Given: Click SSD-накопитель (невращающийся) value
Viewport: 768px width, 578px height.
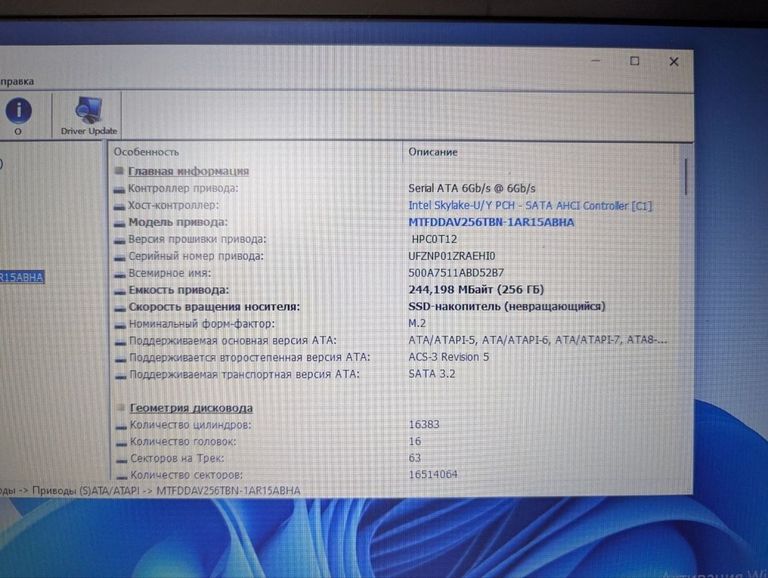Looking at the screenshot, I should click(506, 307).
